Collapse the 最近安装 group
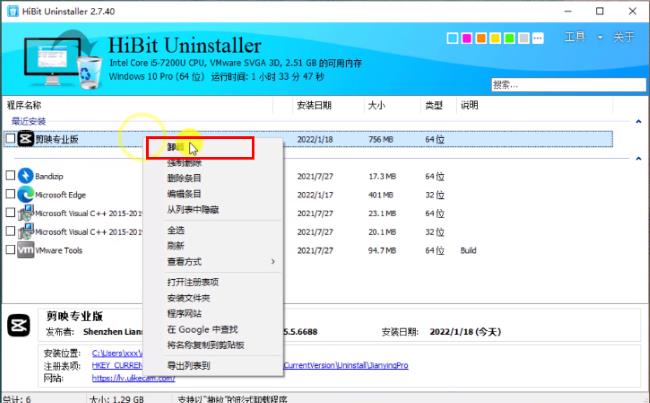This screenshot has height=403, width=650. (638, 121)
